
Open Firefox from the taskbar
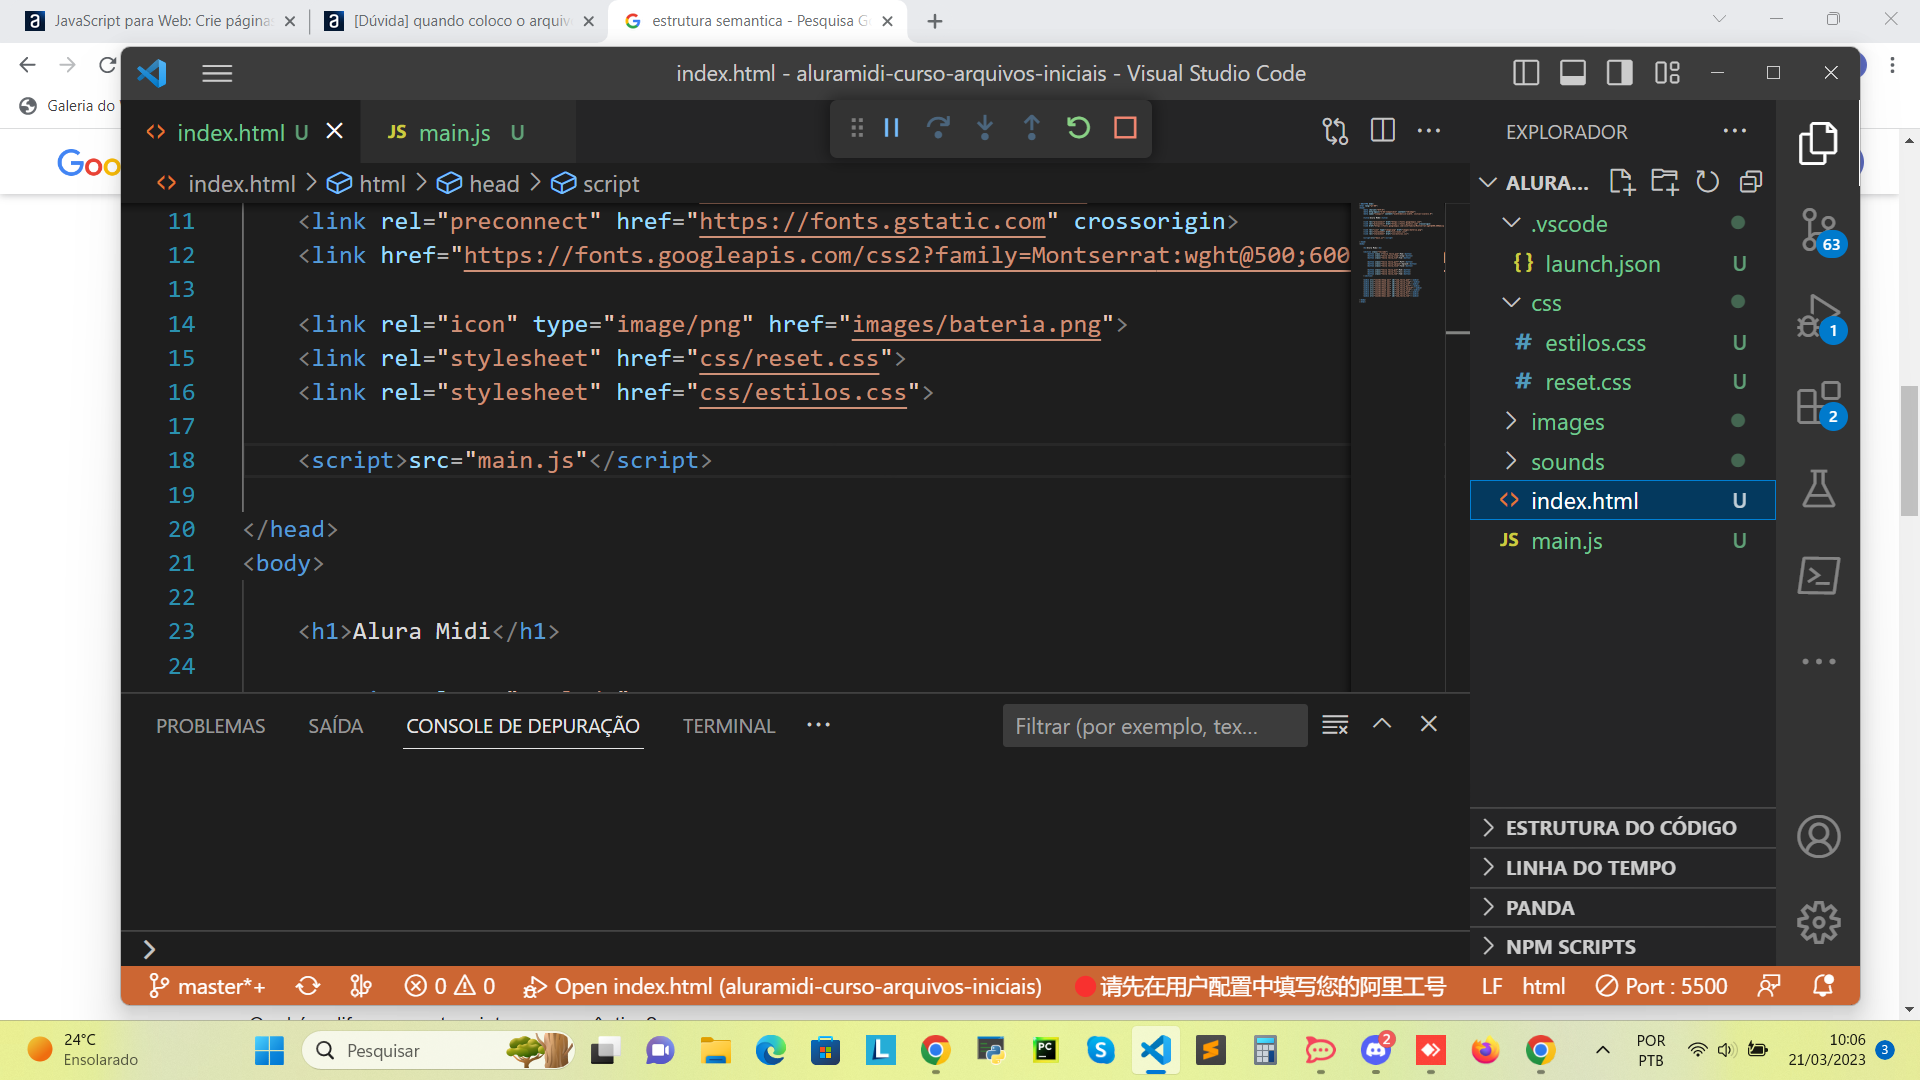click(x=1485, y=1050)
